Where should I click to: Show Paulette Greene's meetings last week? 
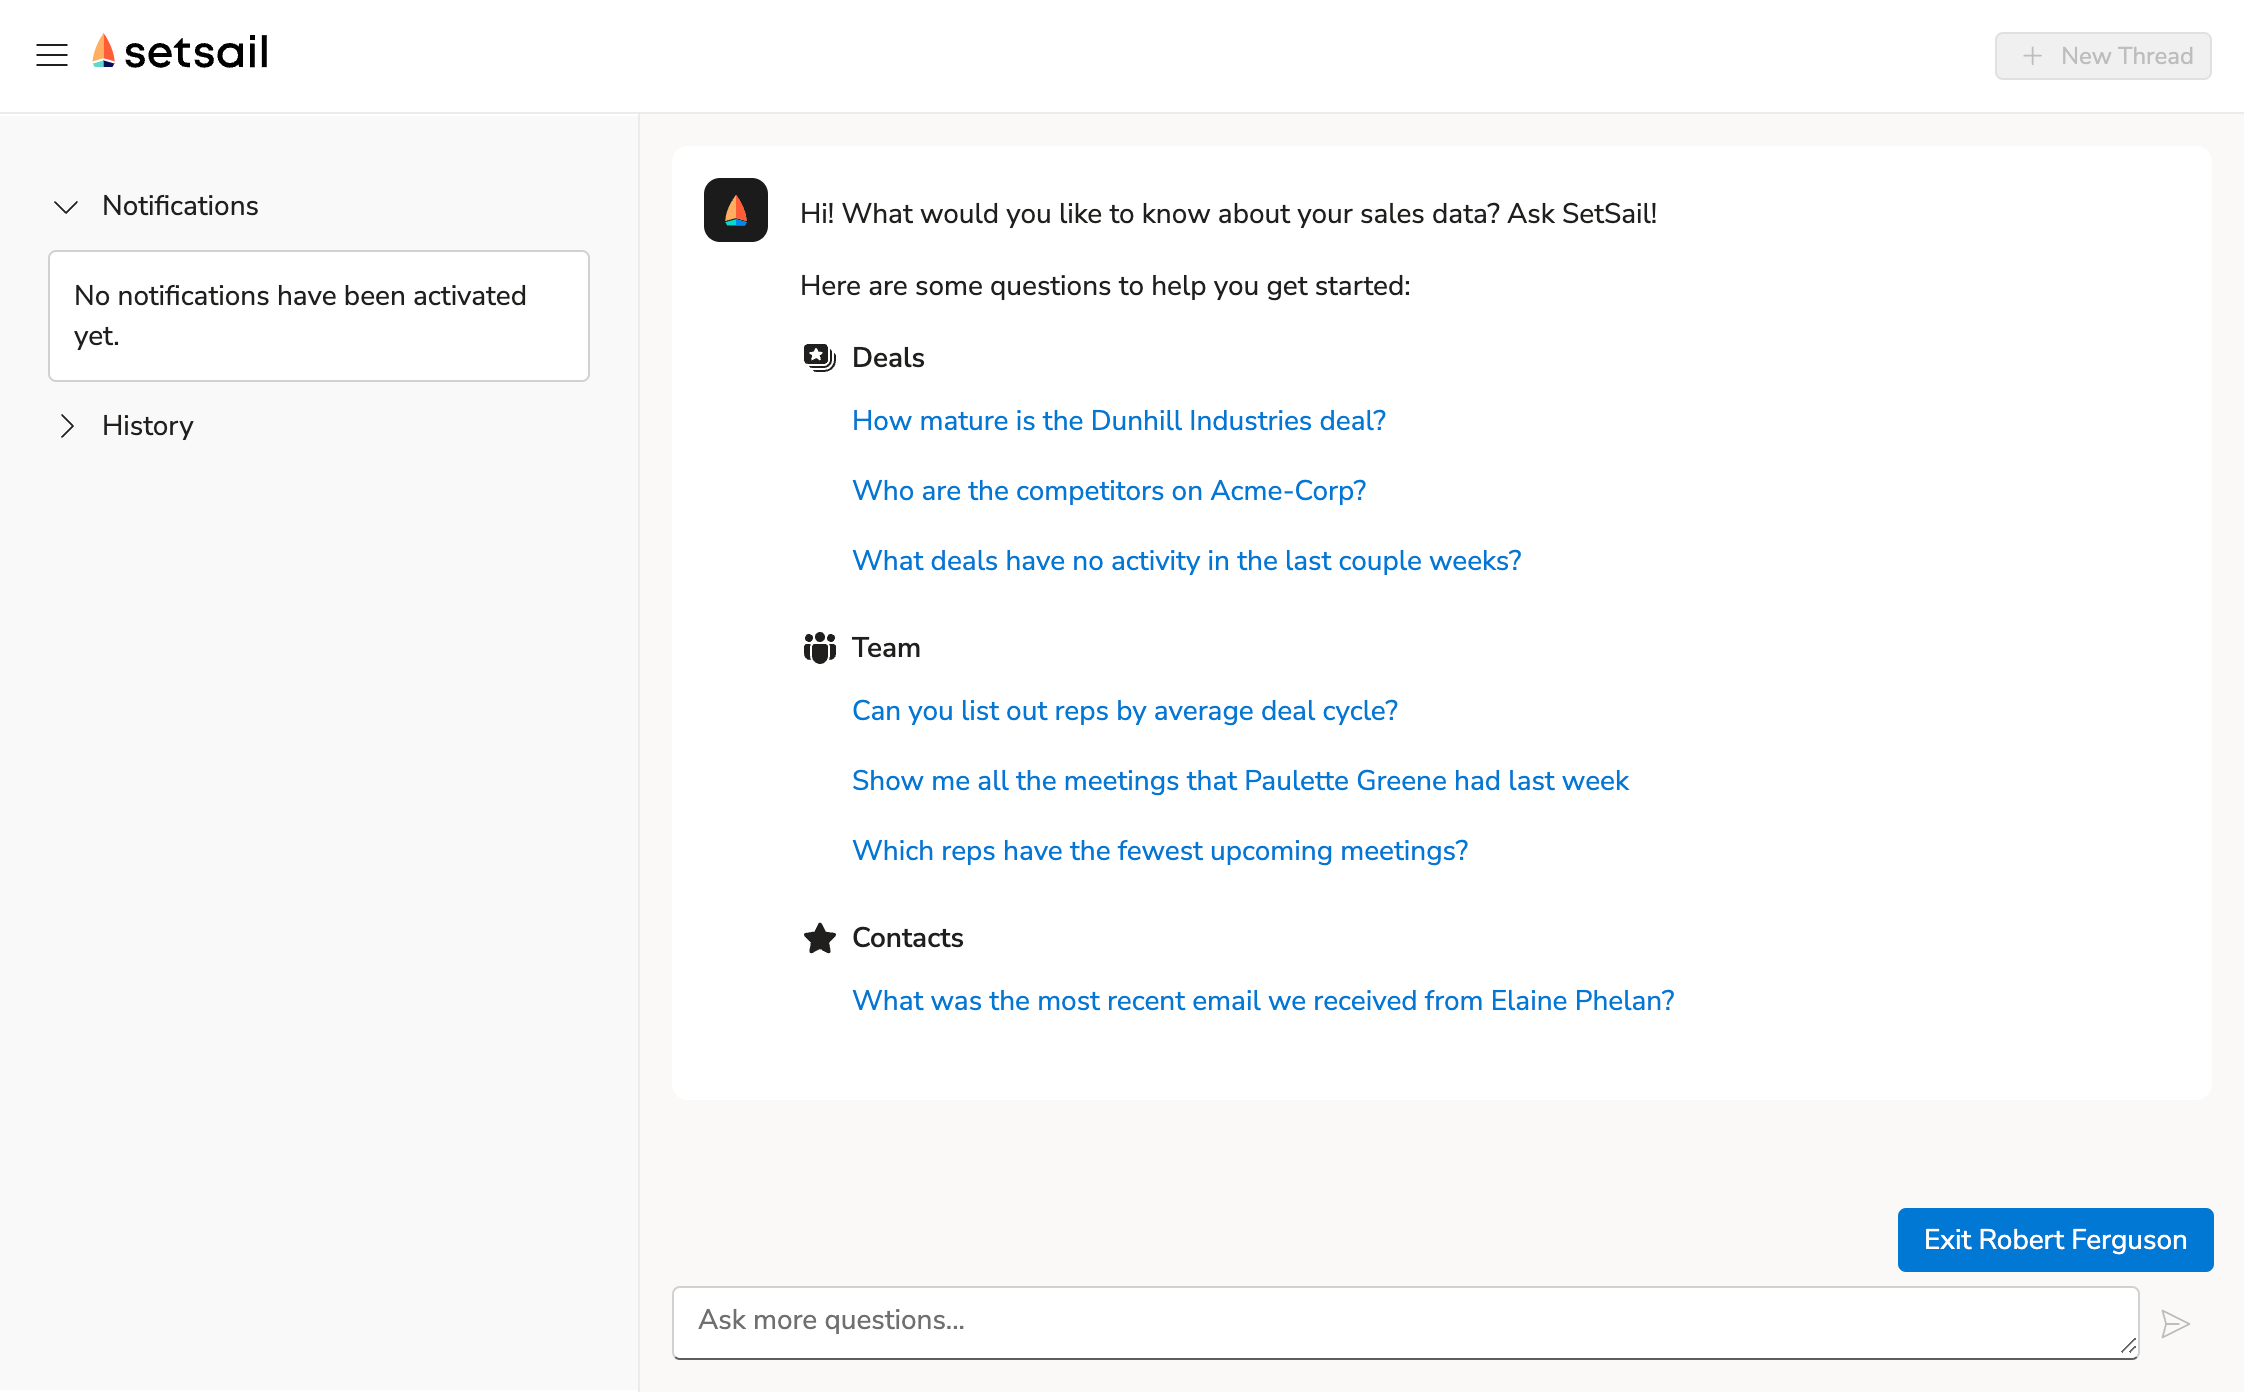tap(1240, 781)
